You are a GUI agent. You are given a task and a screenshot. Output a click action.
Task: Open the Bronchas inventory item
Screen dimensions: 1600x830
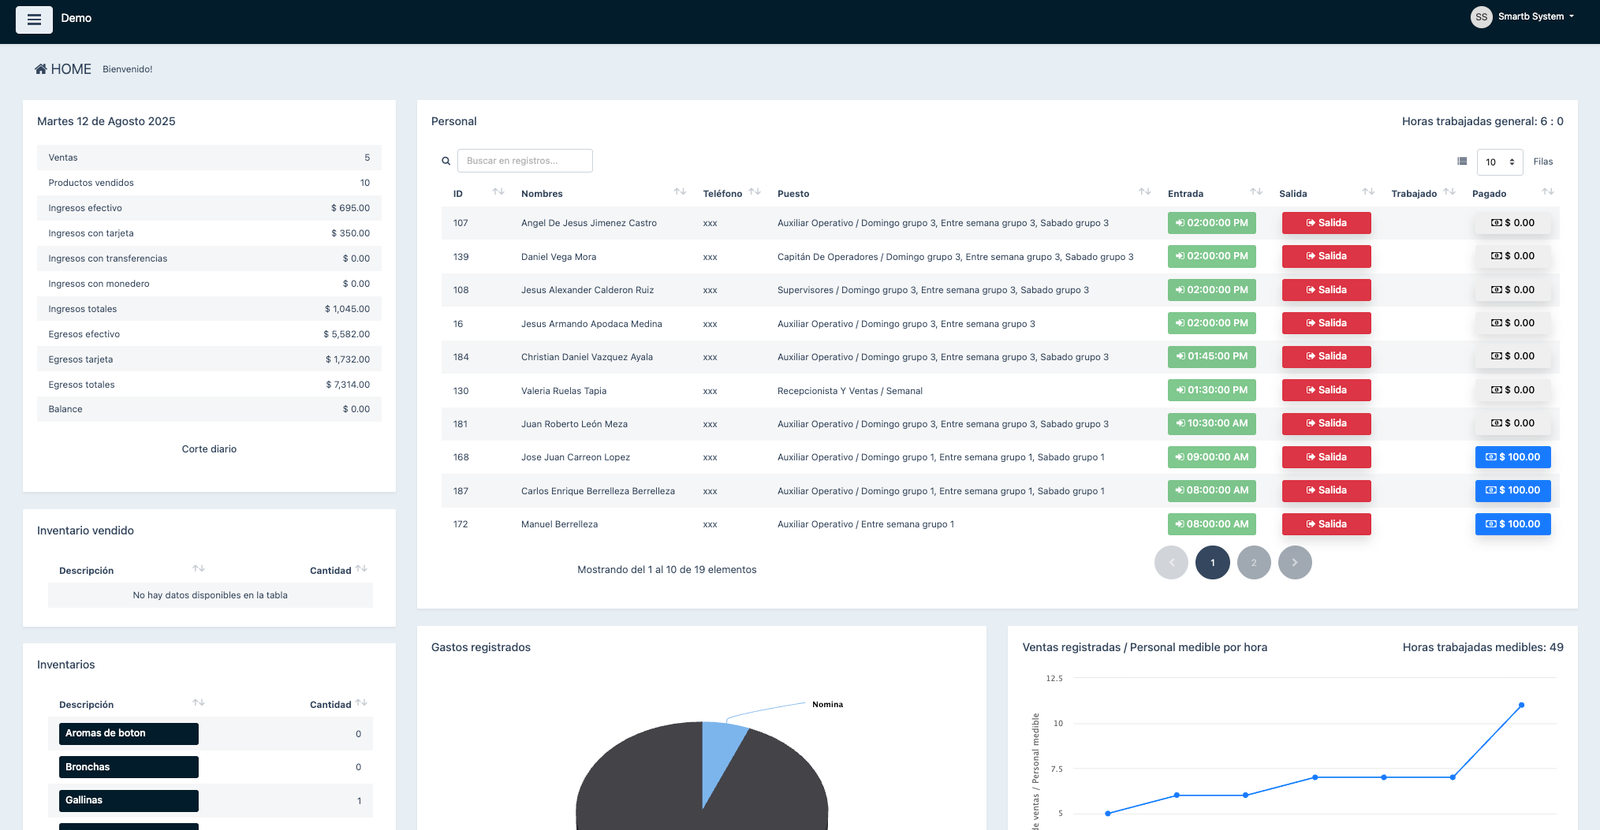(129, 767)
